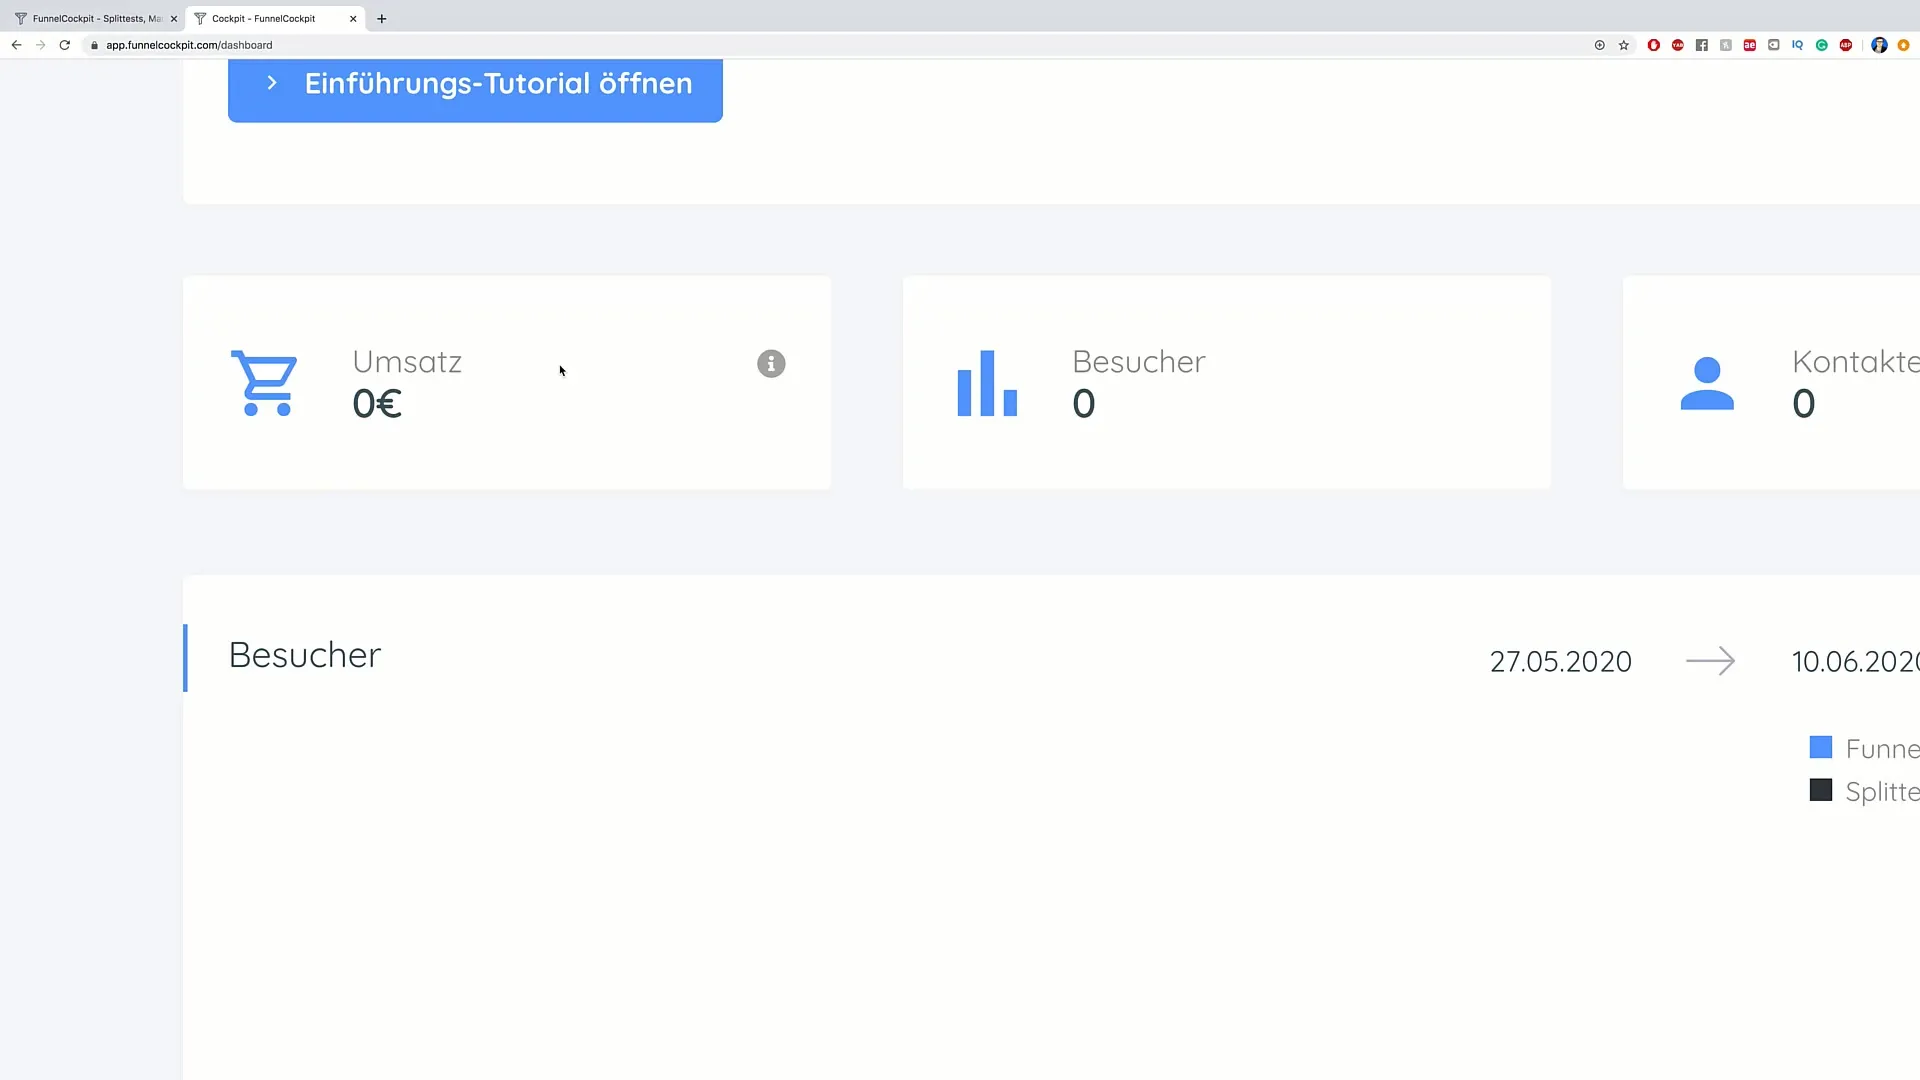Open the IQ extension icon
The height and width of the screenshot is (1080, 1920).
click(1798, 45)
